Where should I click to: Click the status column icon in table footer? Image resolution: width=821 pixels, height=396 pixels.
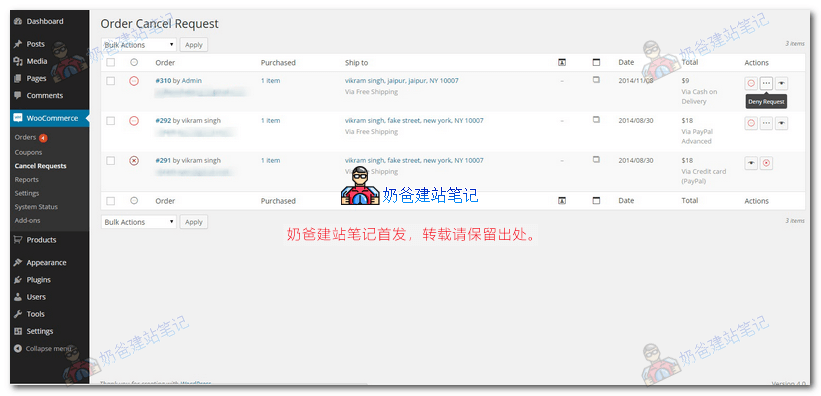[134, 201]
